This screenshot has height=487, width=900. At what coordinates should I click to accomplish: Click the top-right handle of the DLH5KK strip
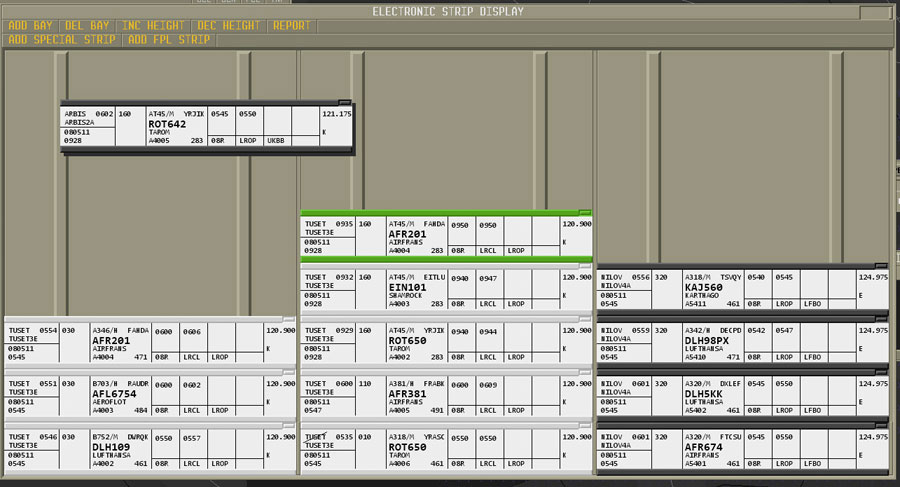(880, 372)
